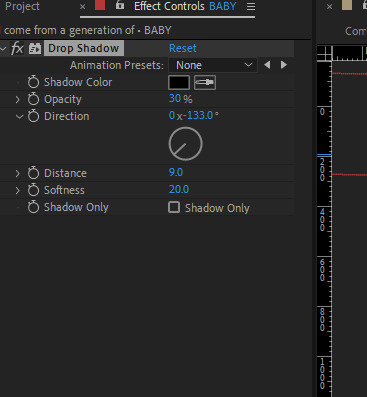
Task: Click Direction revolutions value 0
Action: tap(172, 115)
